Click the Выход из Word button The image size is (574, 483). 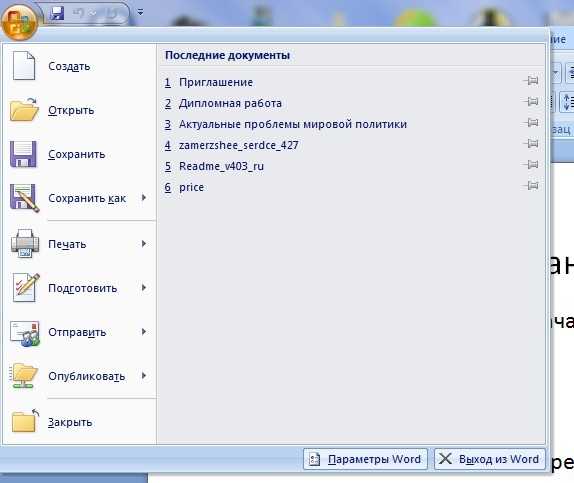pos(490,459)
